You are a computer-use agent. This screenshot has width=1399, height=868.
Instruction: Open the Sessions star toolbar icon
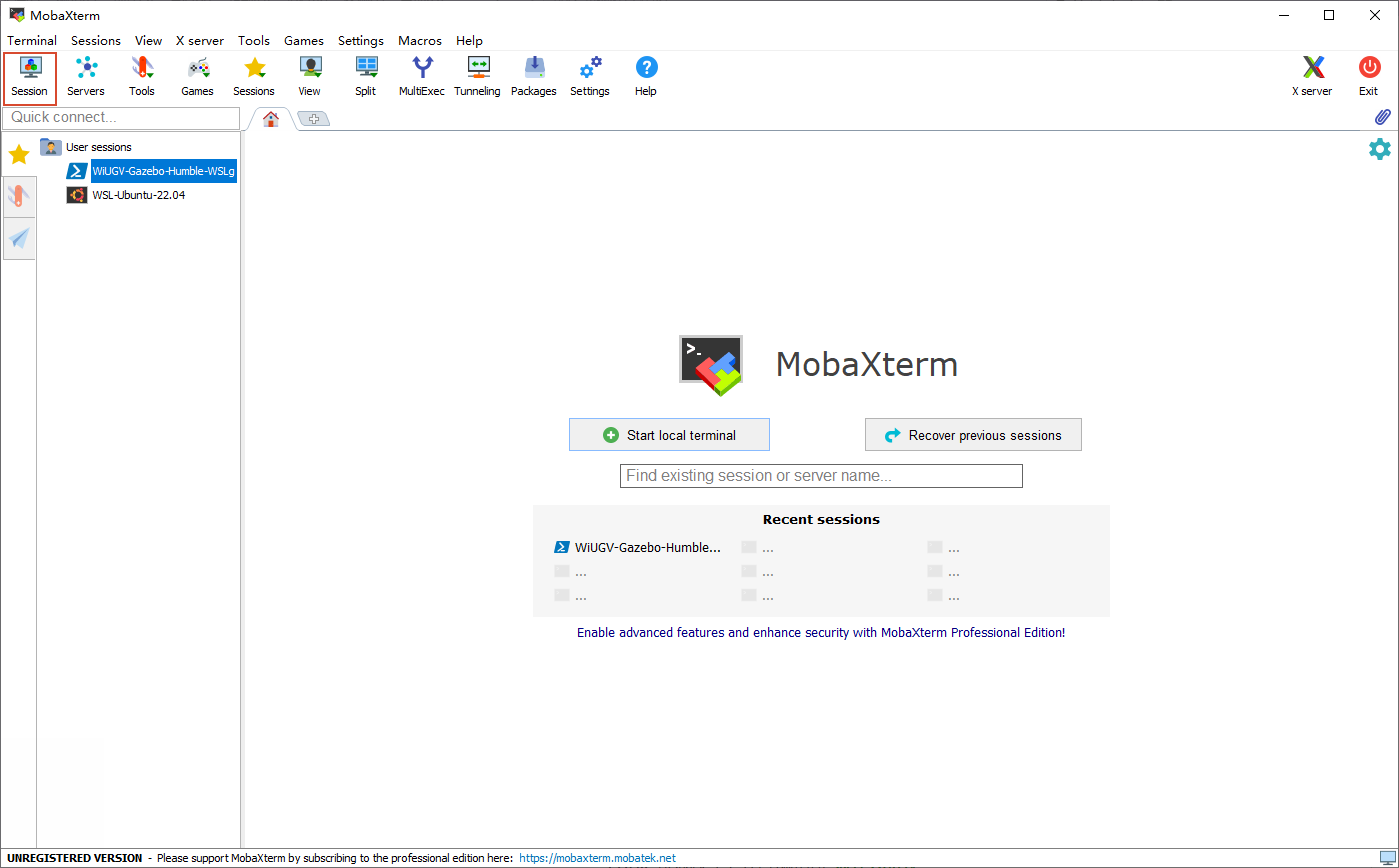coord(254,78)
